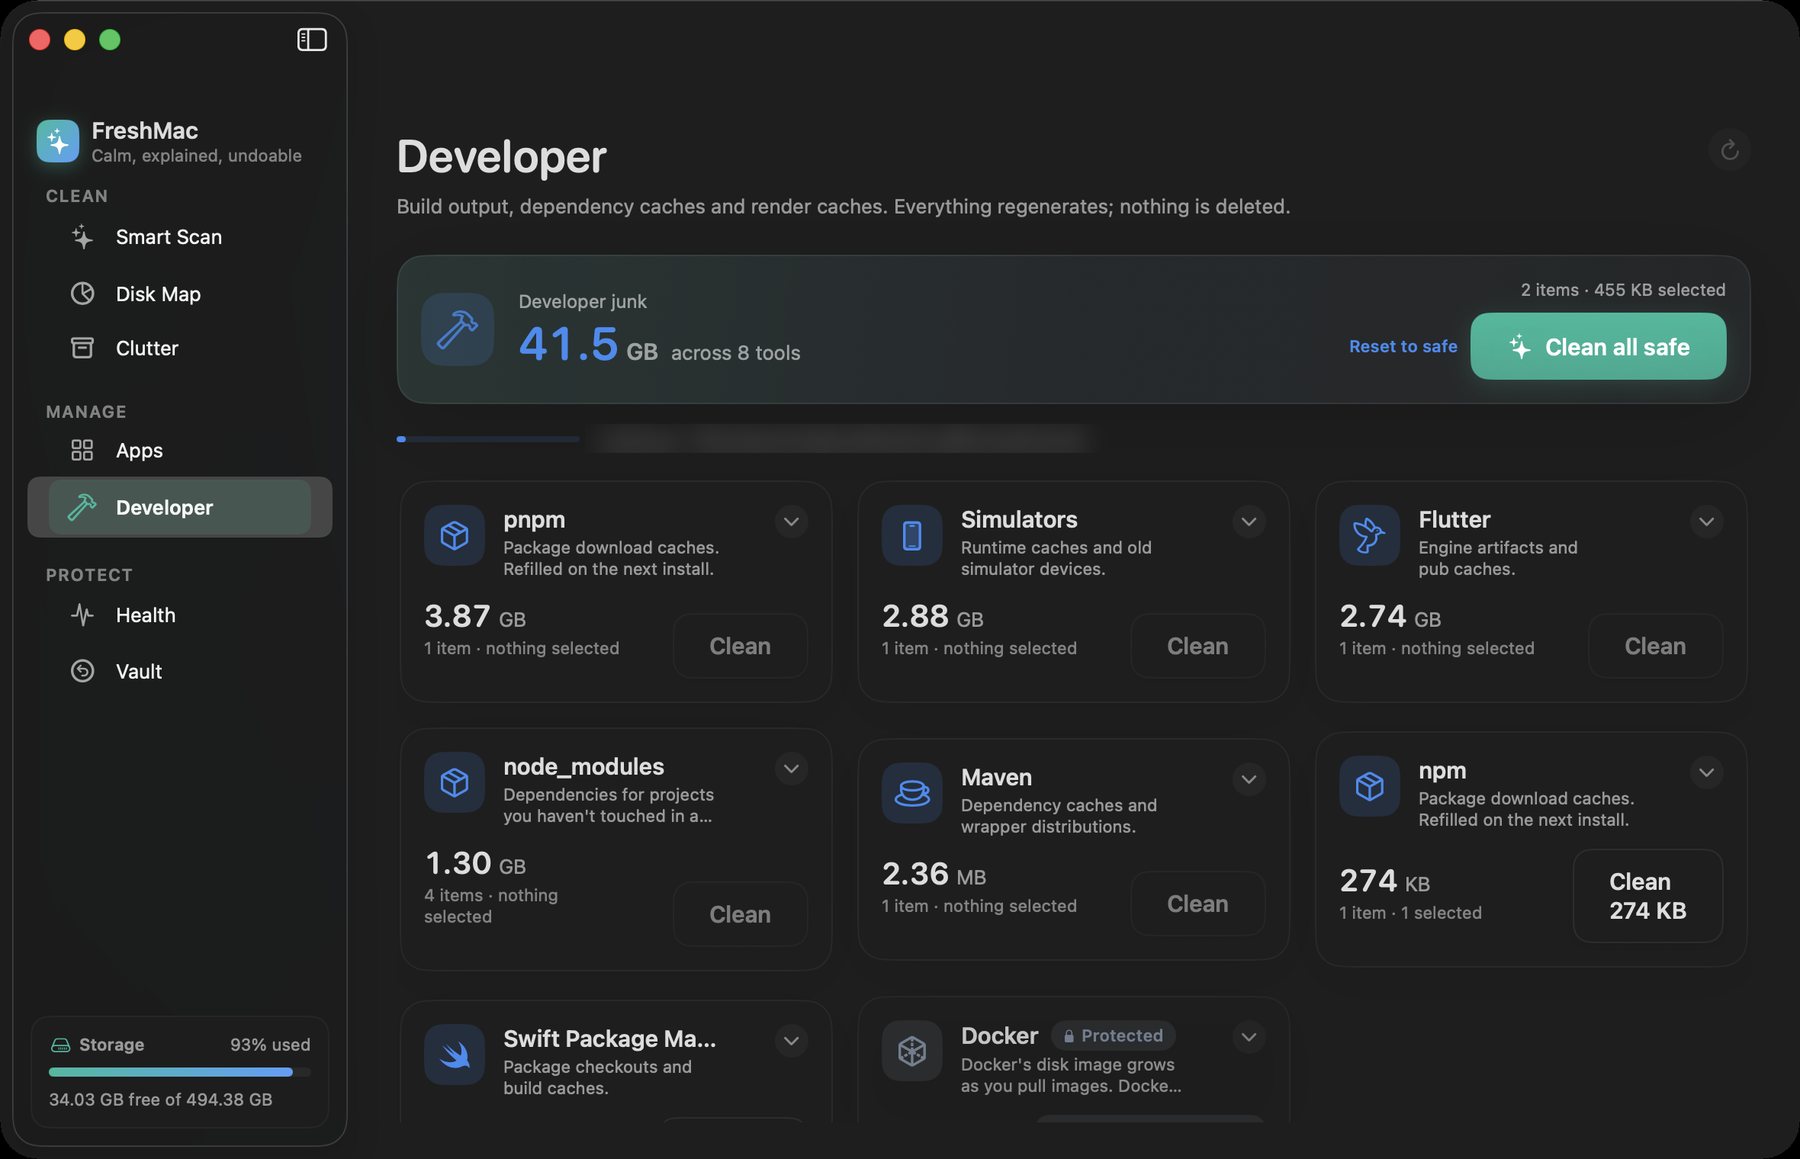The image size is (1800, 1159).
Task: Open Smart Scan from sidebar
Action: click(180, 237)
